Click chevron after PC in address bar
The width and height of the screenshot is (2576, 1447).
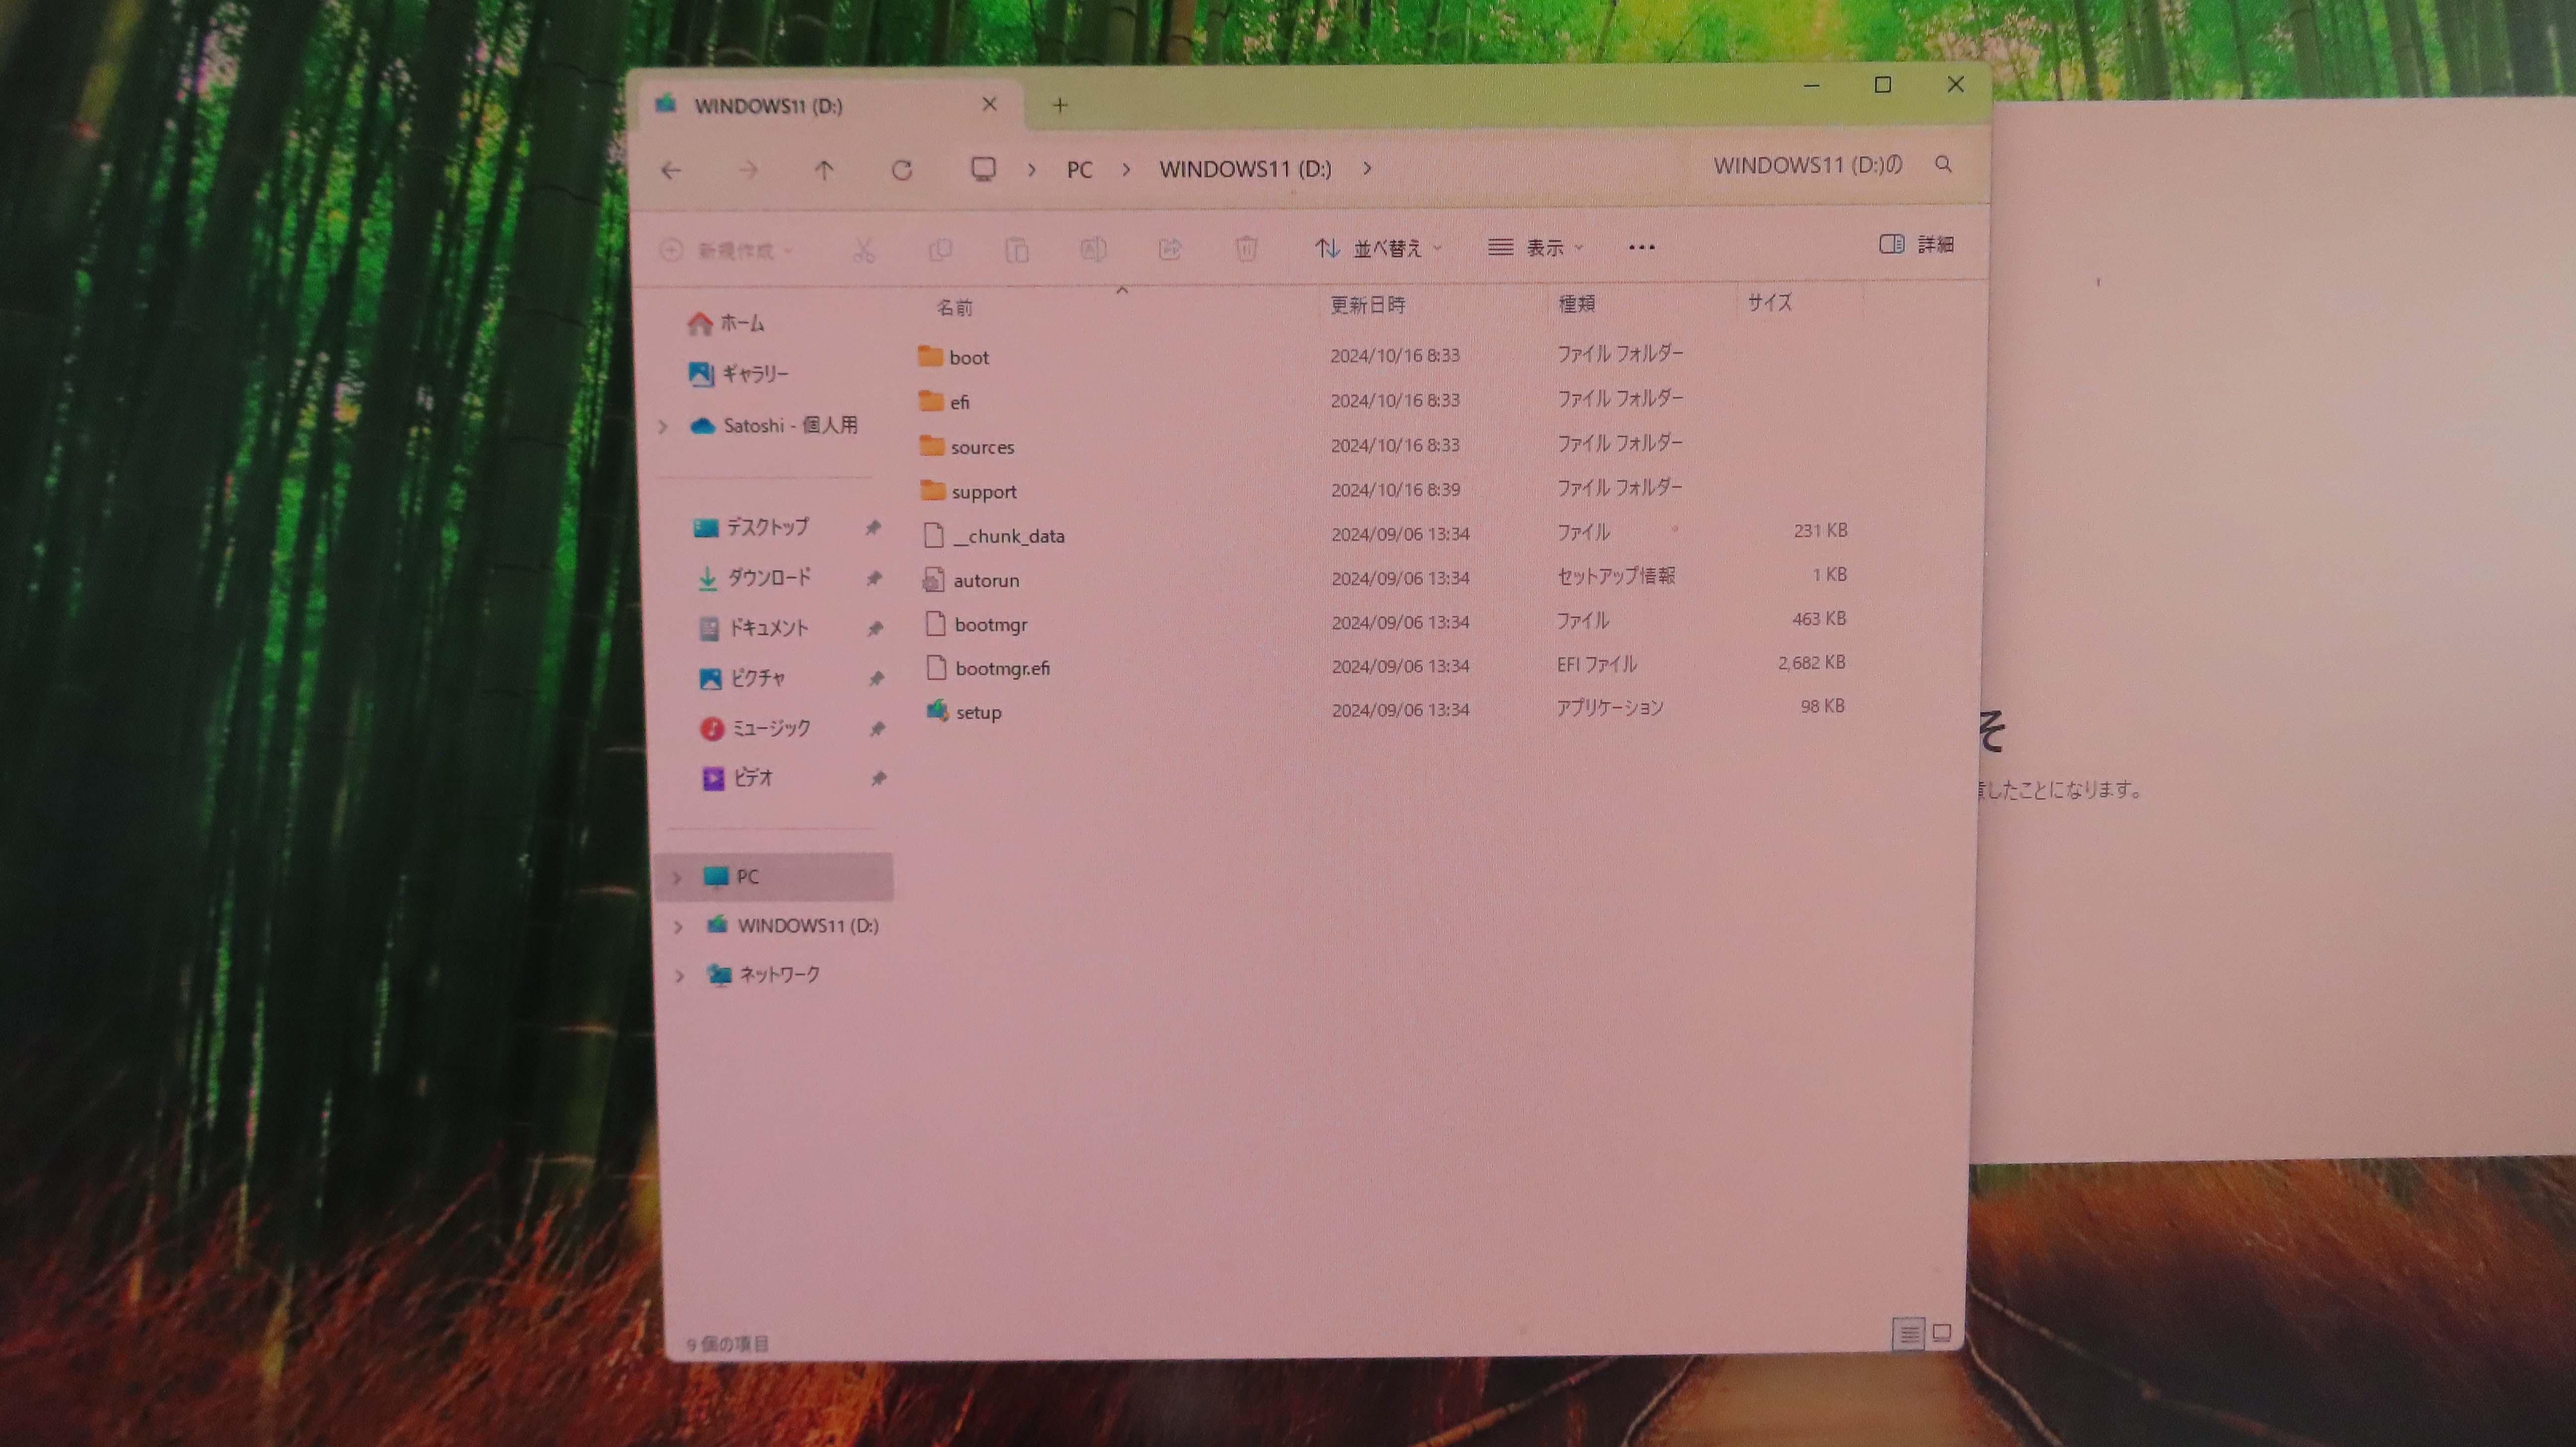(1126, 169)
